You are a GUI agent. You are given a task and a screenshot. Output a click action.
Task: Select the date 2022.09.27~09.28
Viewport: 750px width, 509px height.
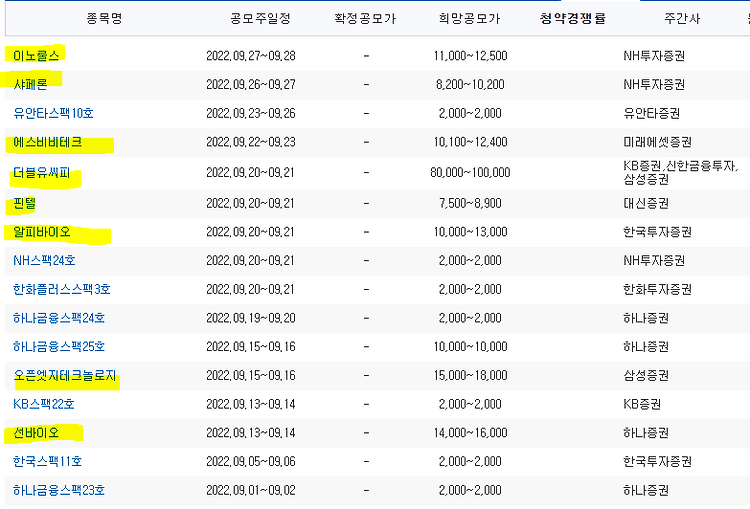click(251, 56)
